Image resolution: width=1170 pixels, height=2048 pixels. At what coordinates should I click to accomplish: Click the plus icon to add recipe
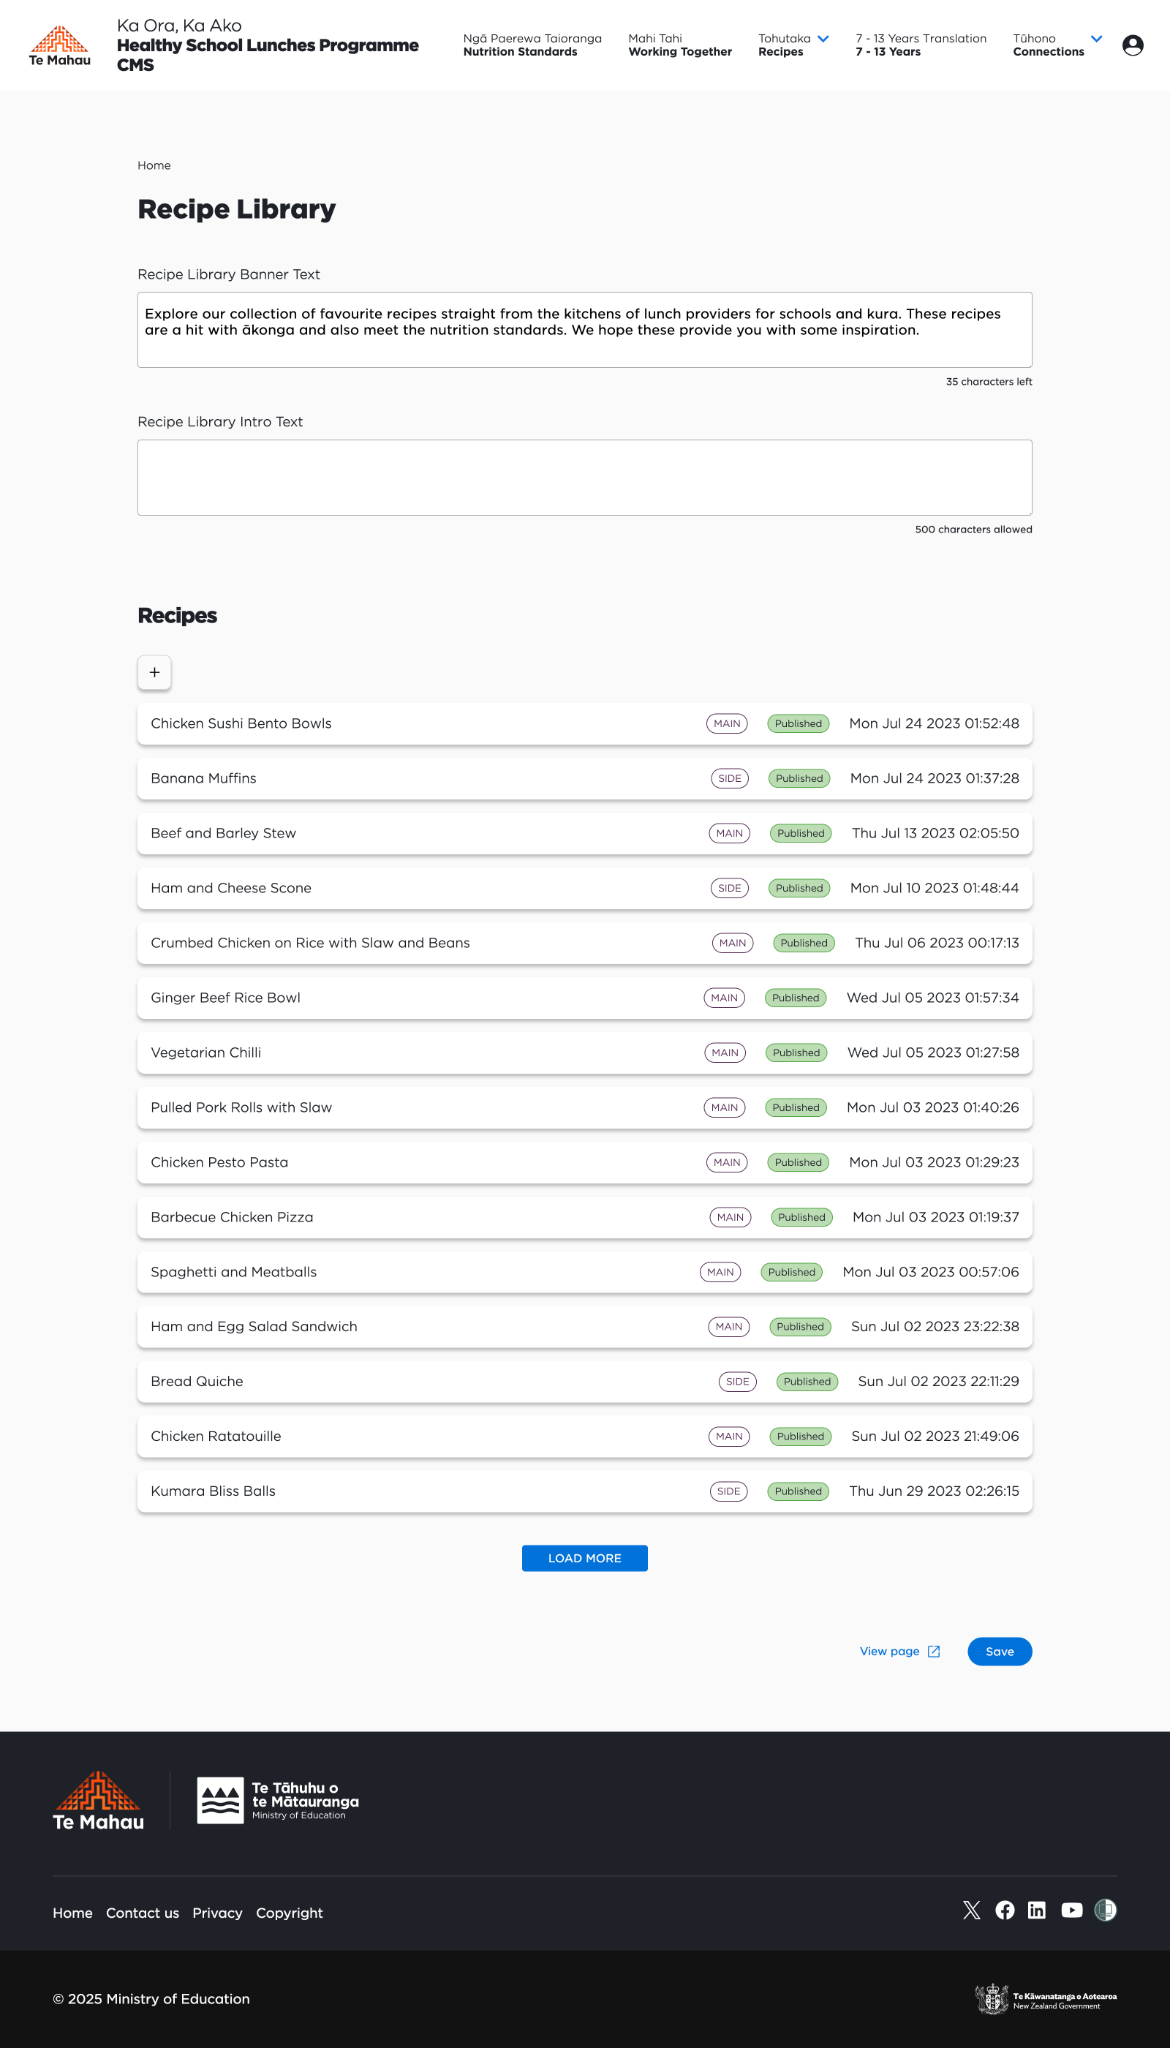154,673
